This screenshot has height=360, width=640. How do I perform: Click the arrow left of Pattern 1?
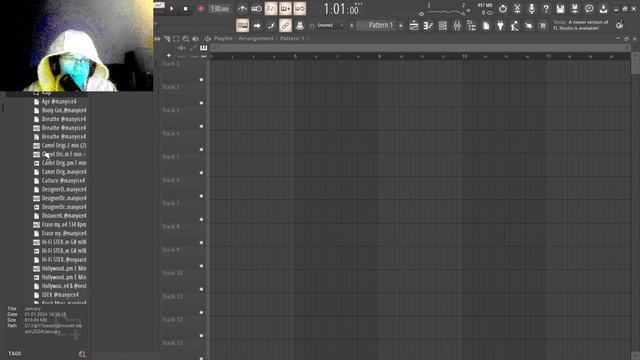(x=351, y=26)
